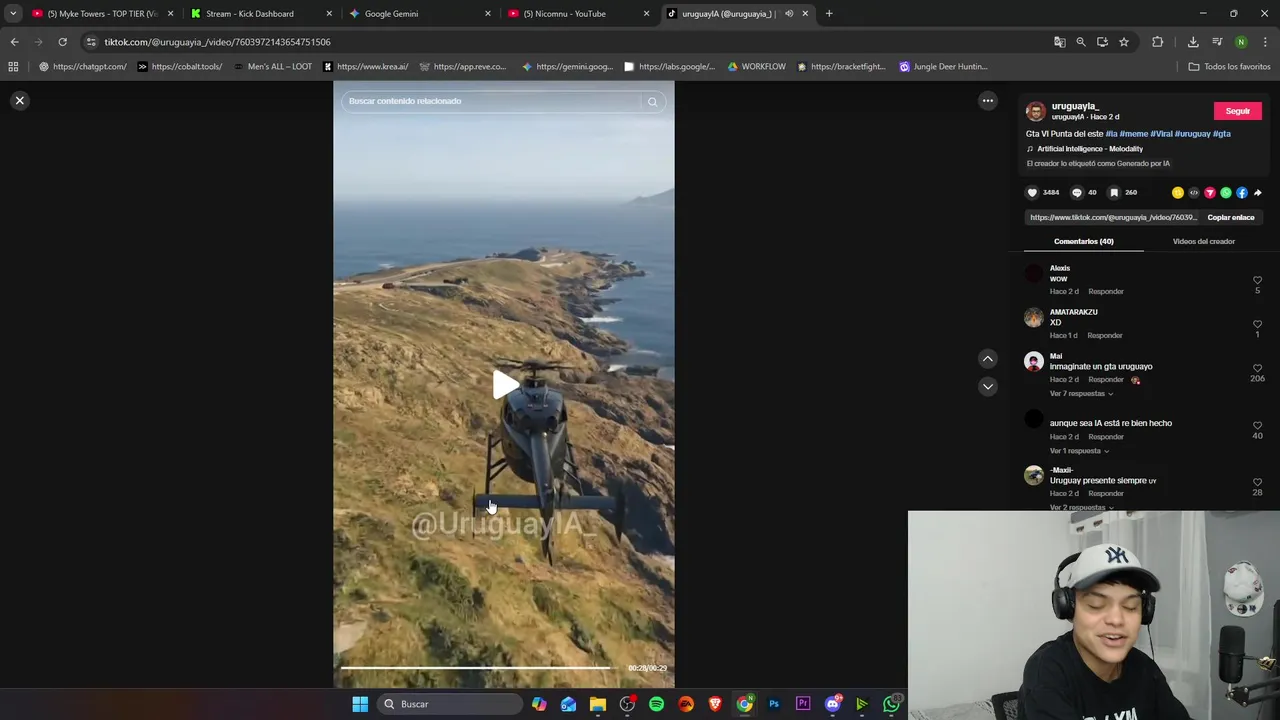The image size is (1280, 720).
Task: Expand 'Ver 7 respuestas' under Mai's comment
Action: point(1081,394)
